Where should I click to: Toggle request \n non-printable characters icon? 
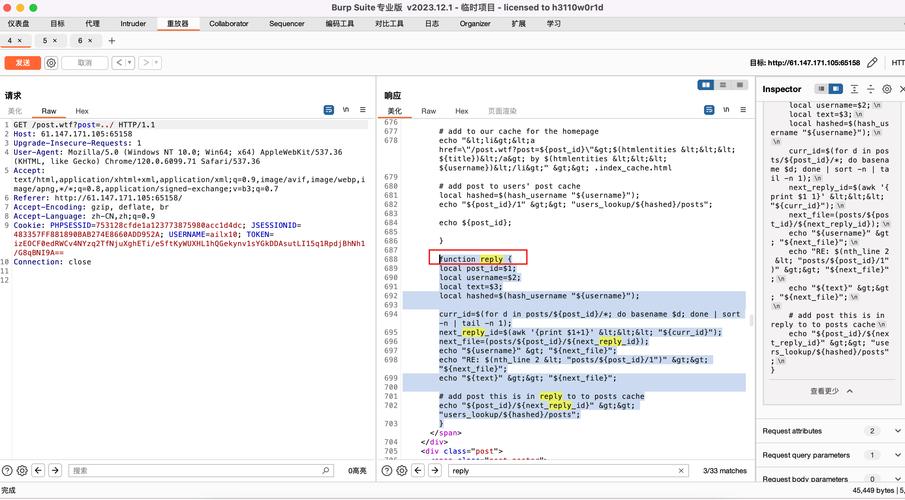click(346, 110)
